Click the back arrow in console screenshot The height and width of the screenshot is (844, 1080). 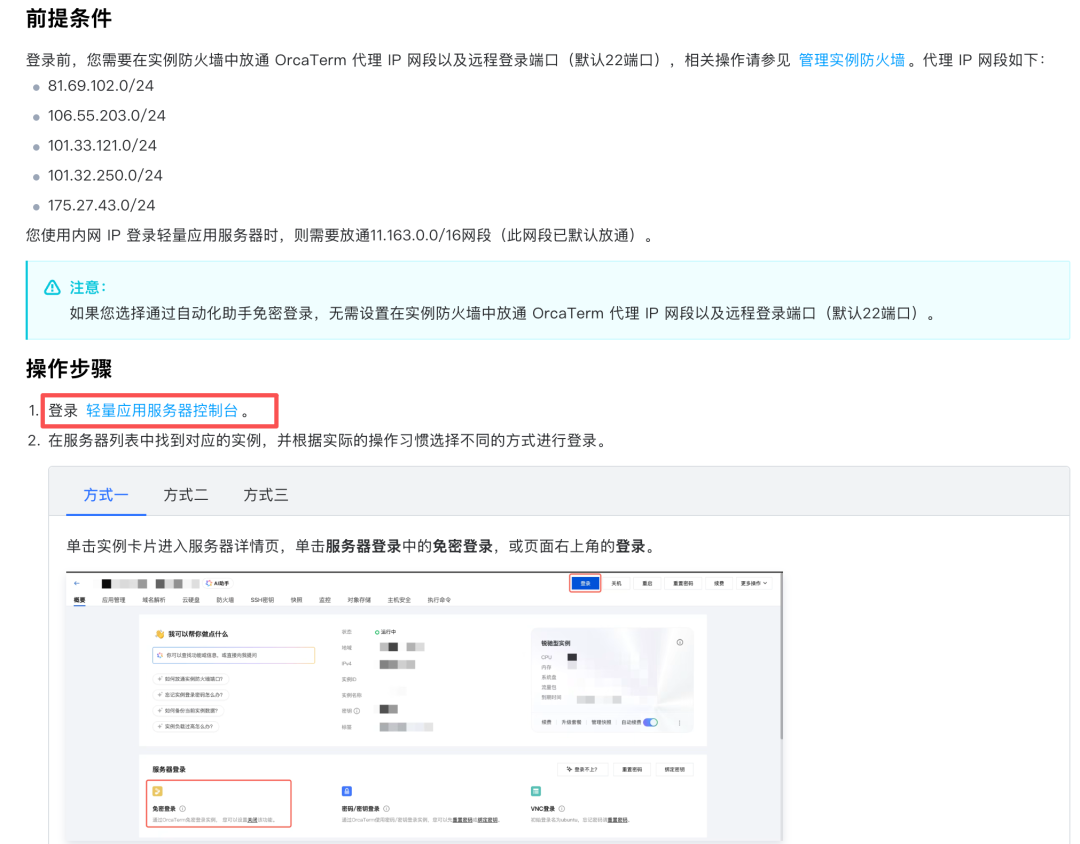click(x=77, y=583)
